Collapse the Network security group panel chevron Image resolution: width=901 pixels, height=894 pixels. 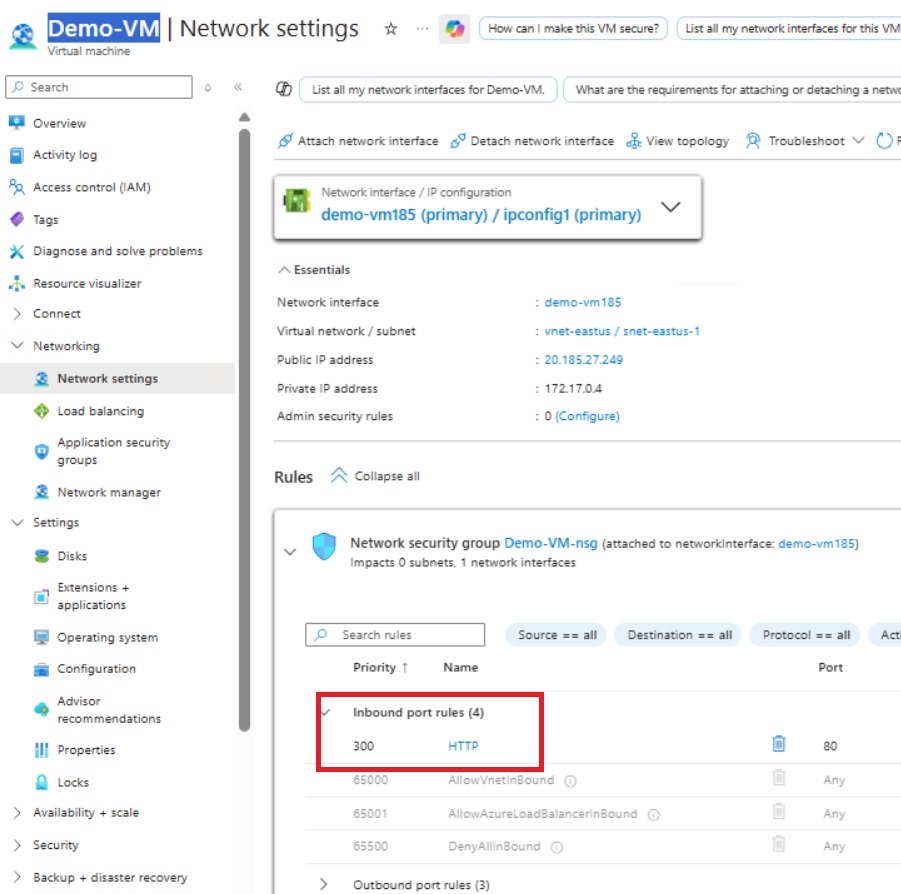[x=290, y=552]
